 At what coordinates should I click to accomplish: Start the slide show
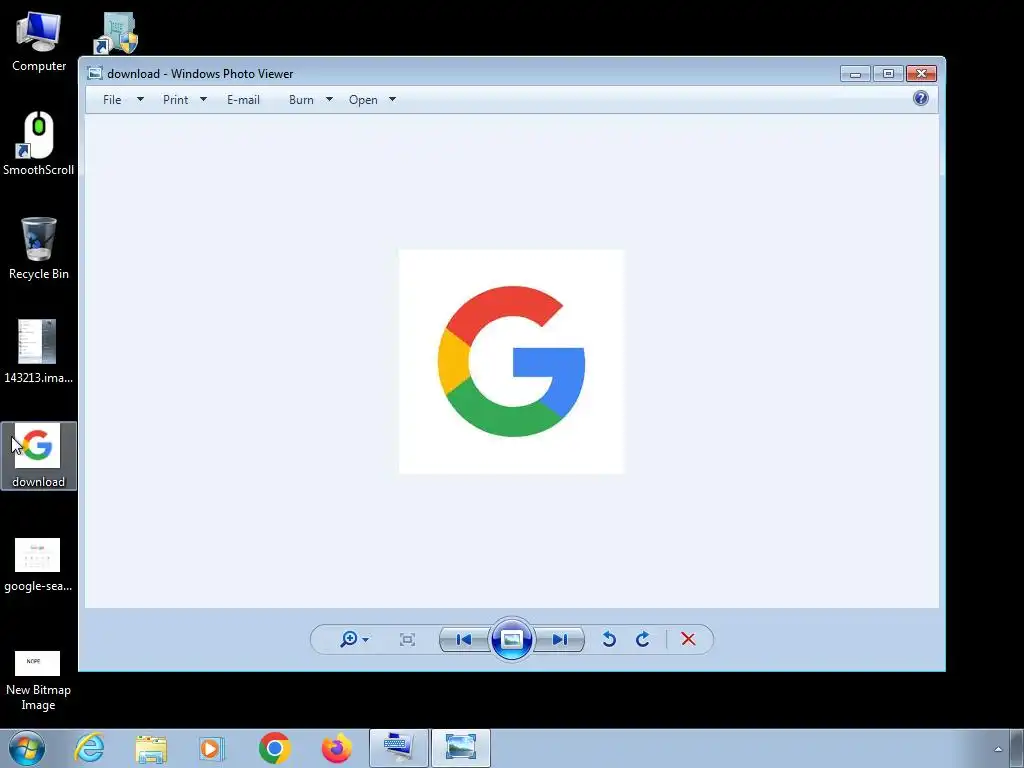point(512,639)
